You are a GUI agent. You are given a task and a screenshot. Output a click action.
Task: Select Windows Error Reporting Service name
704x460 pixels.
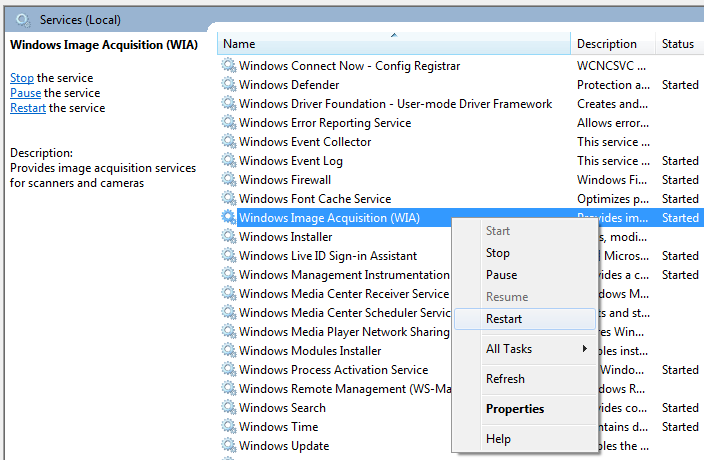click(325, 123)
